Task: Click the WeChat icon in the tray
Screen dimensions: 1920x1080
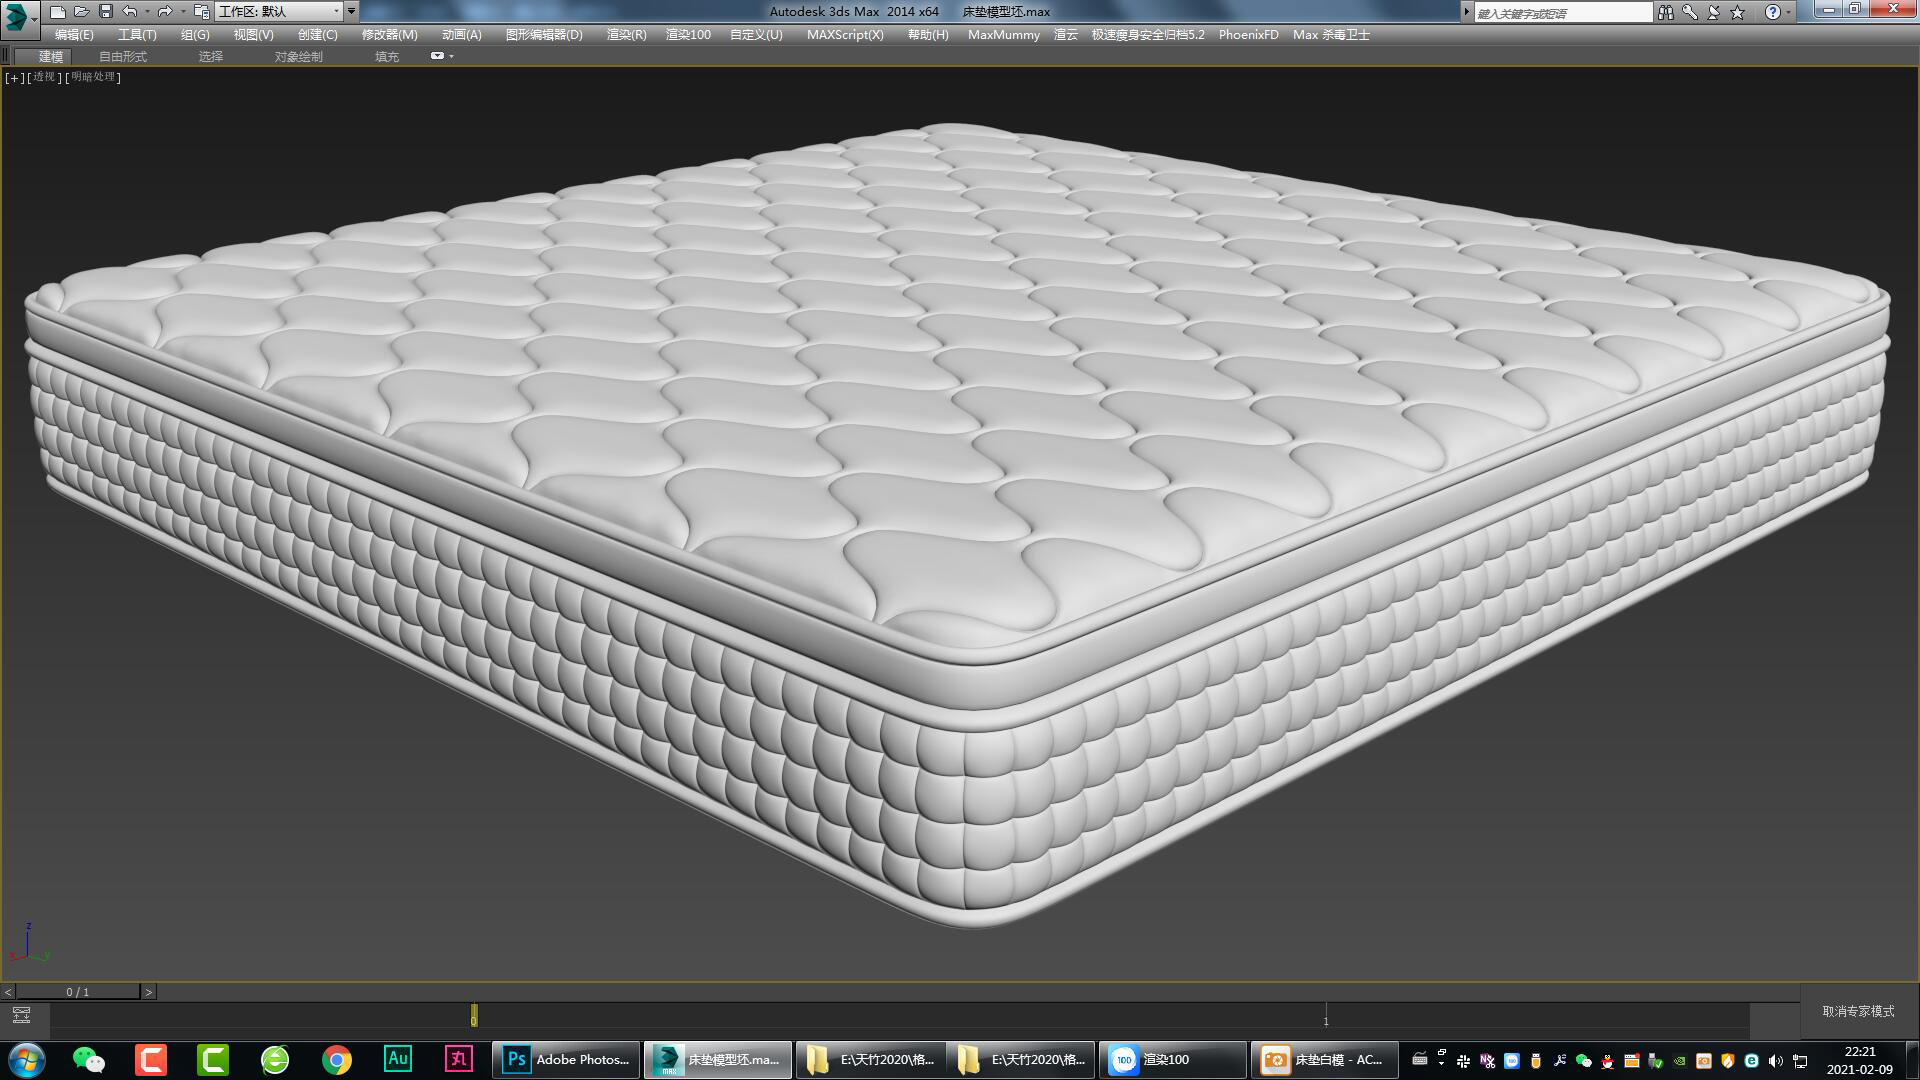Action: point(1583,1060)
